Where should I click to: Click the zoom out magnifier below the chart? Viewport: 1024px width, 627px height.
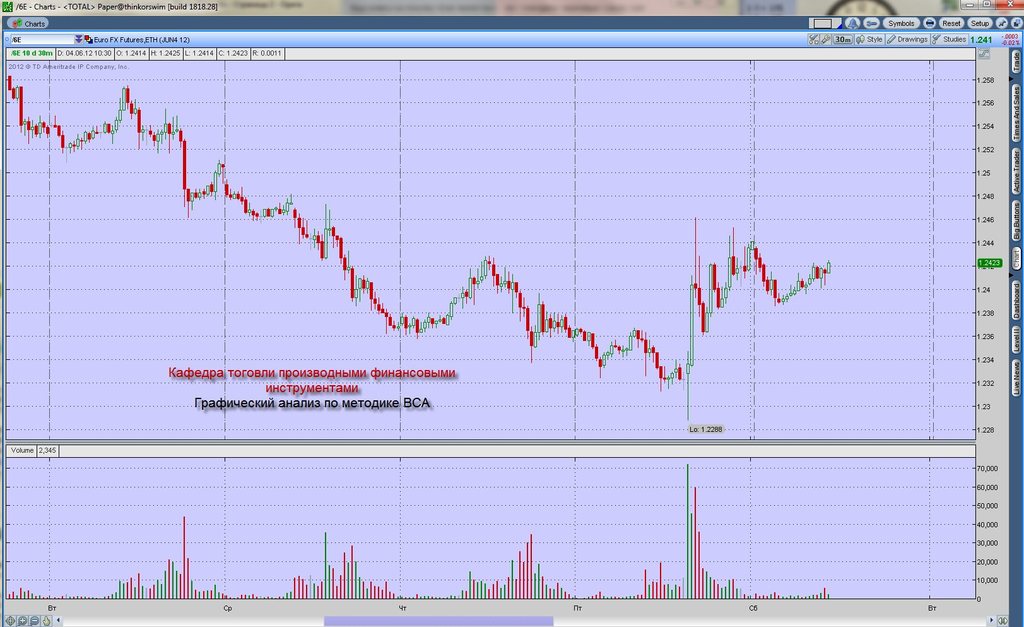tap(34, 620)
